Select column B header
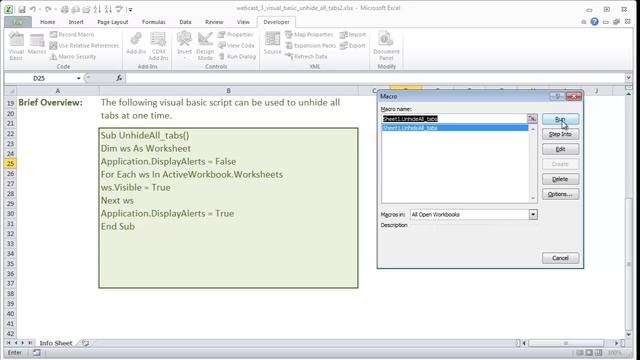This screenshot has height=360, width=640. 229,91
